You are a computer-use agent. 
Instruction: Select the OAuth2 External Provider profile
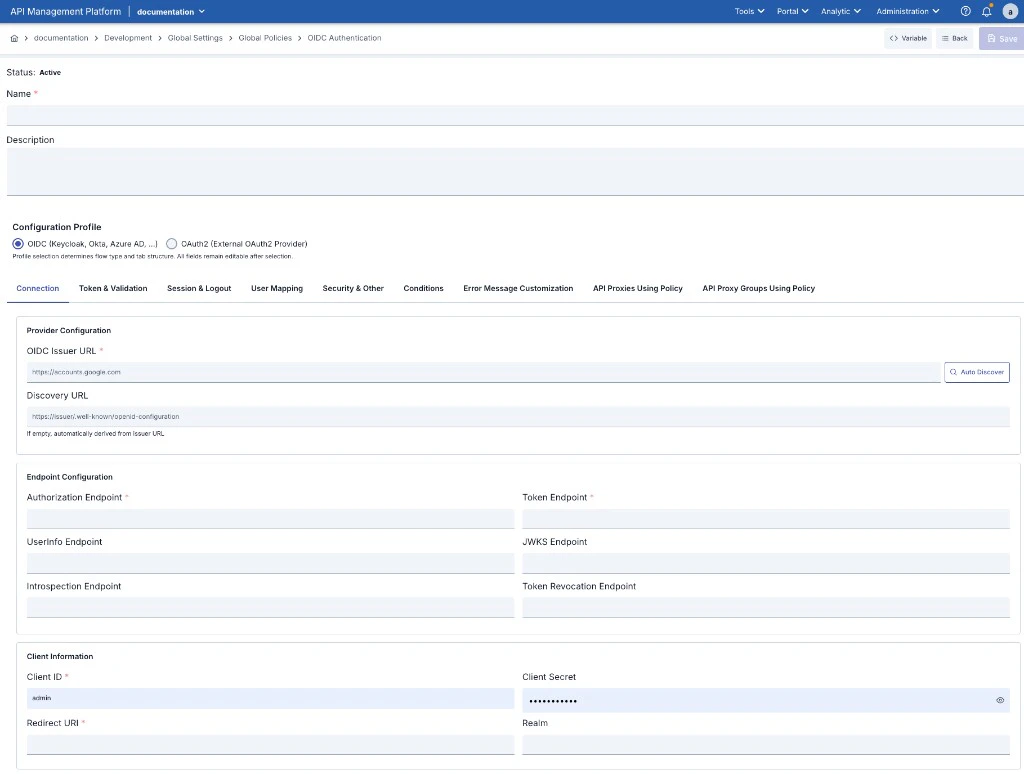(172, 244)
